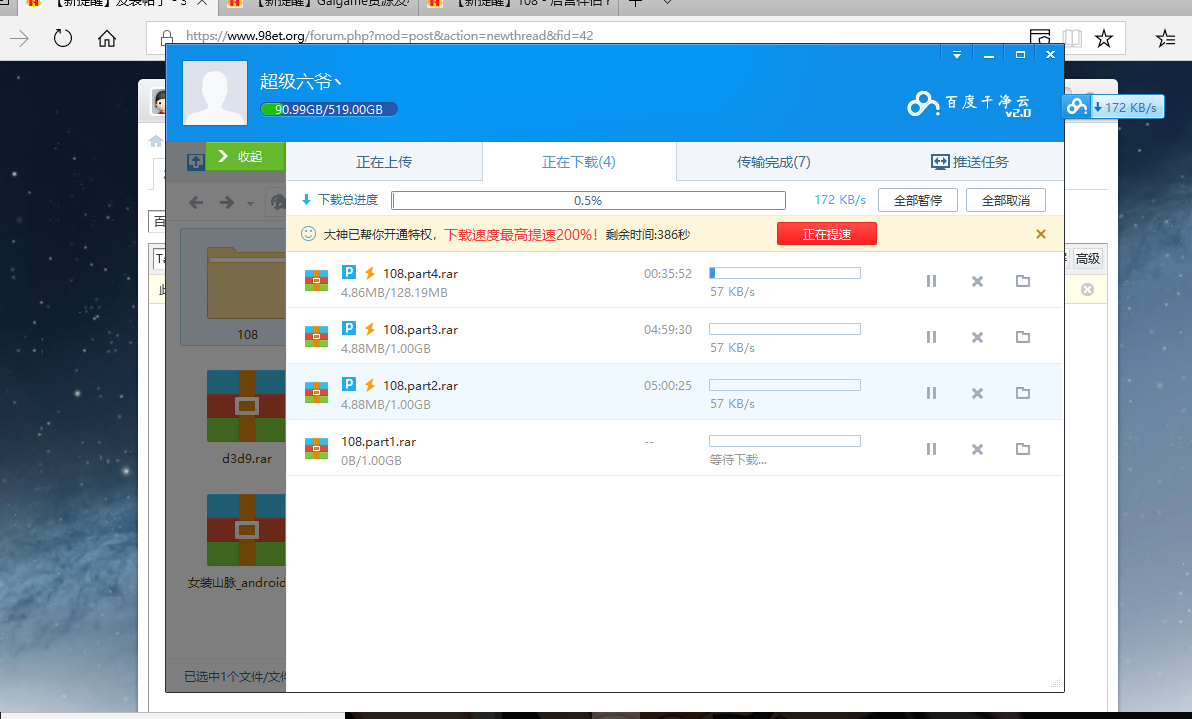Click the 全部取消 button
Image resolution: width=1192 pixels, height=719 pixels.
pyautogui.click(x=1006, y=200)
